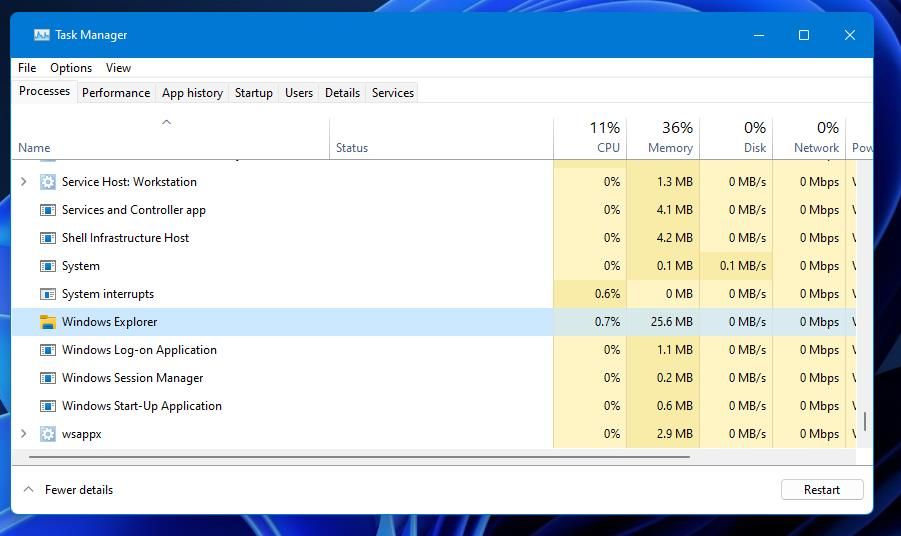
Task: Click the Windows Explorer folder icon
Action: tap(48, 322)
